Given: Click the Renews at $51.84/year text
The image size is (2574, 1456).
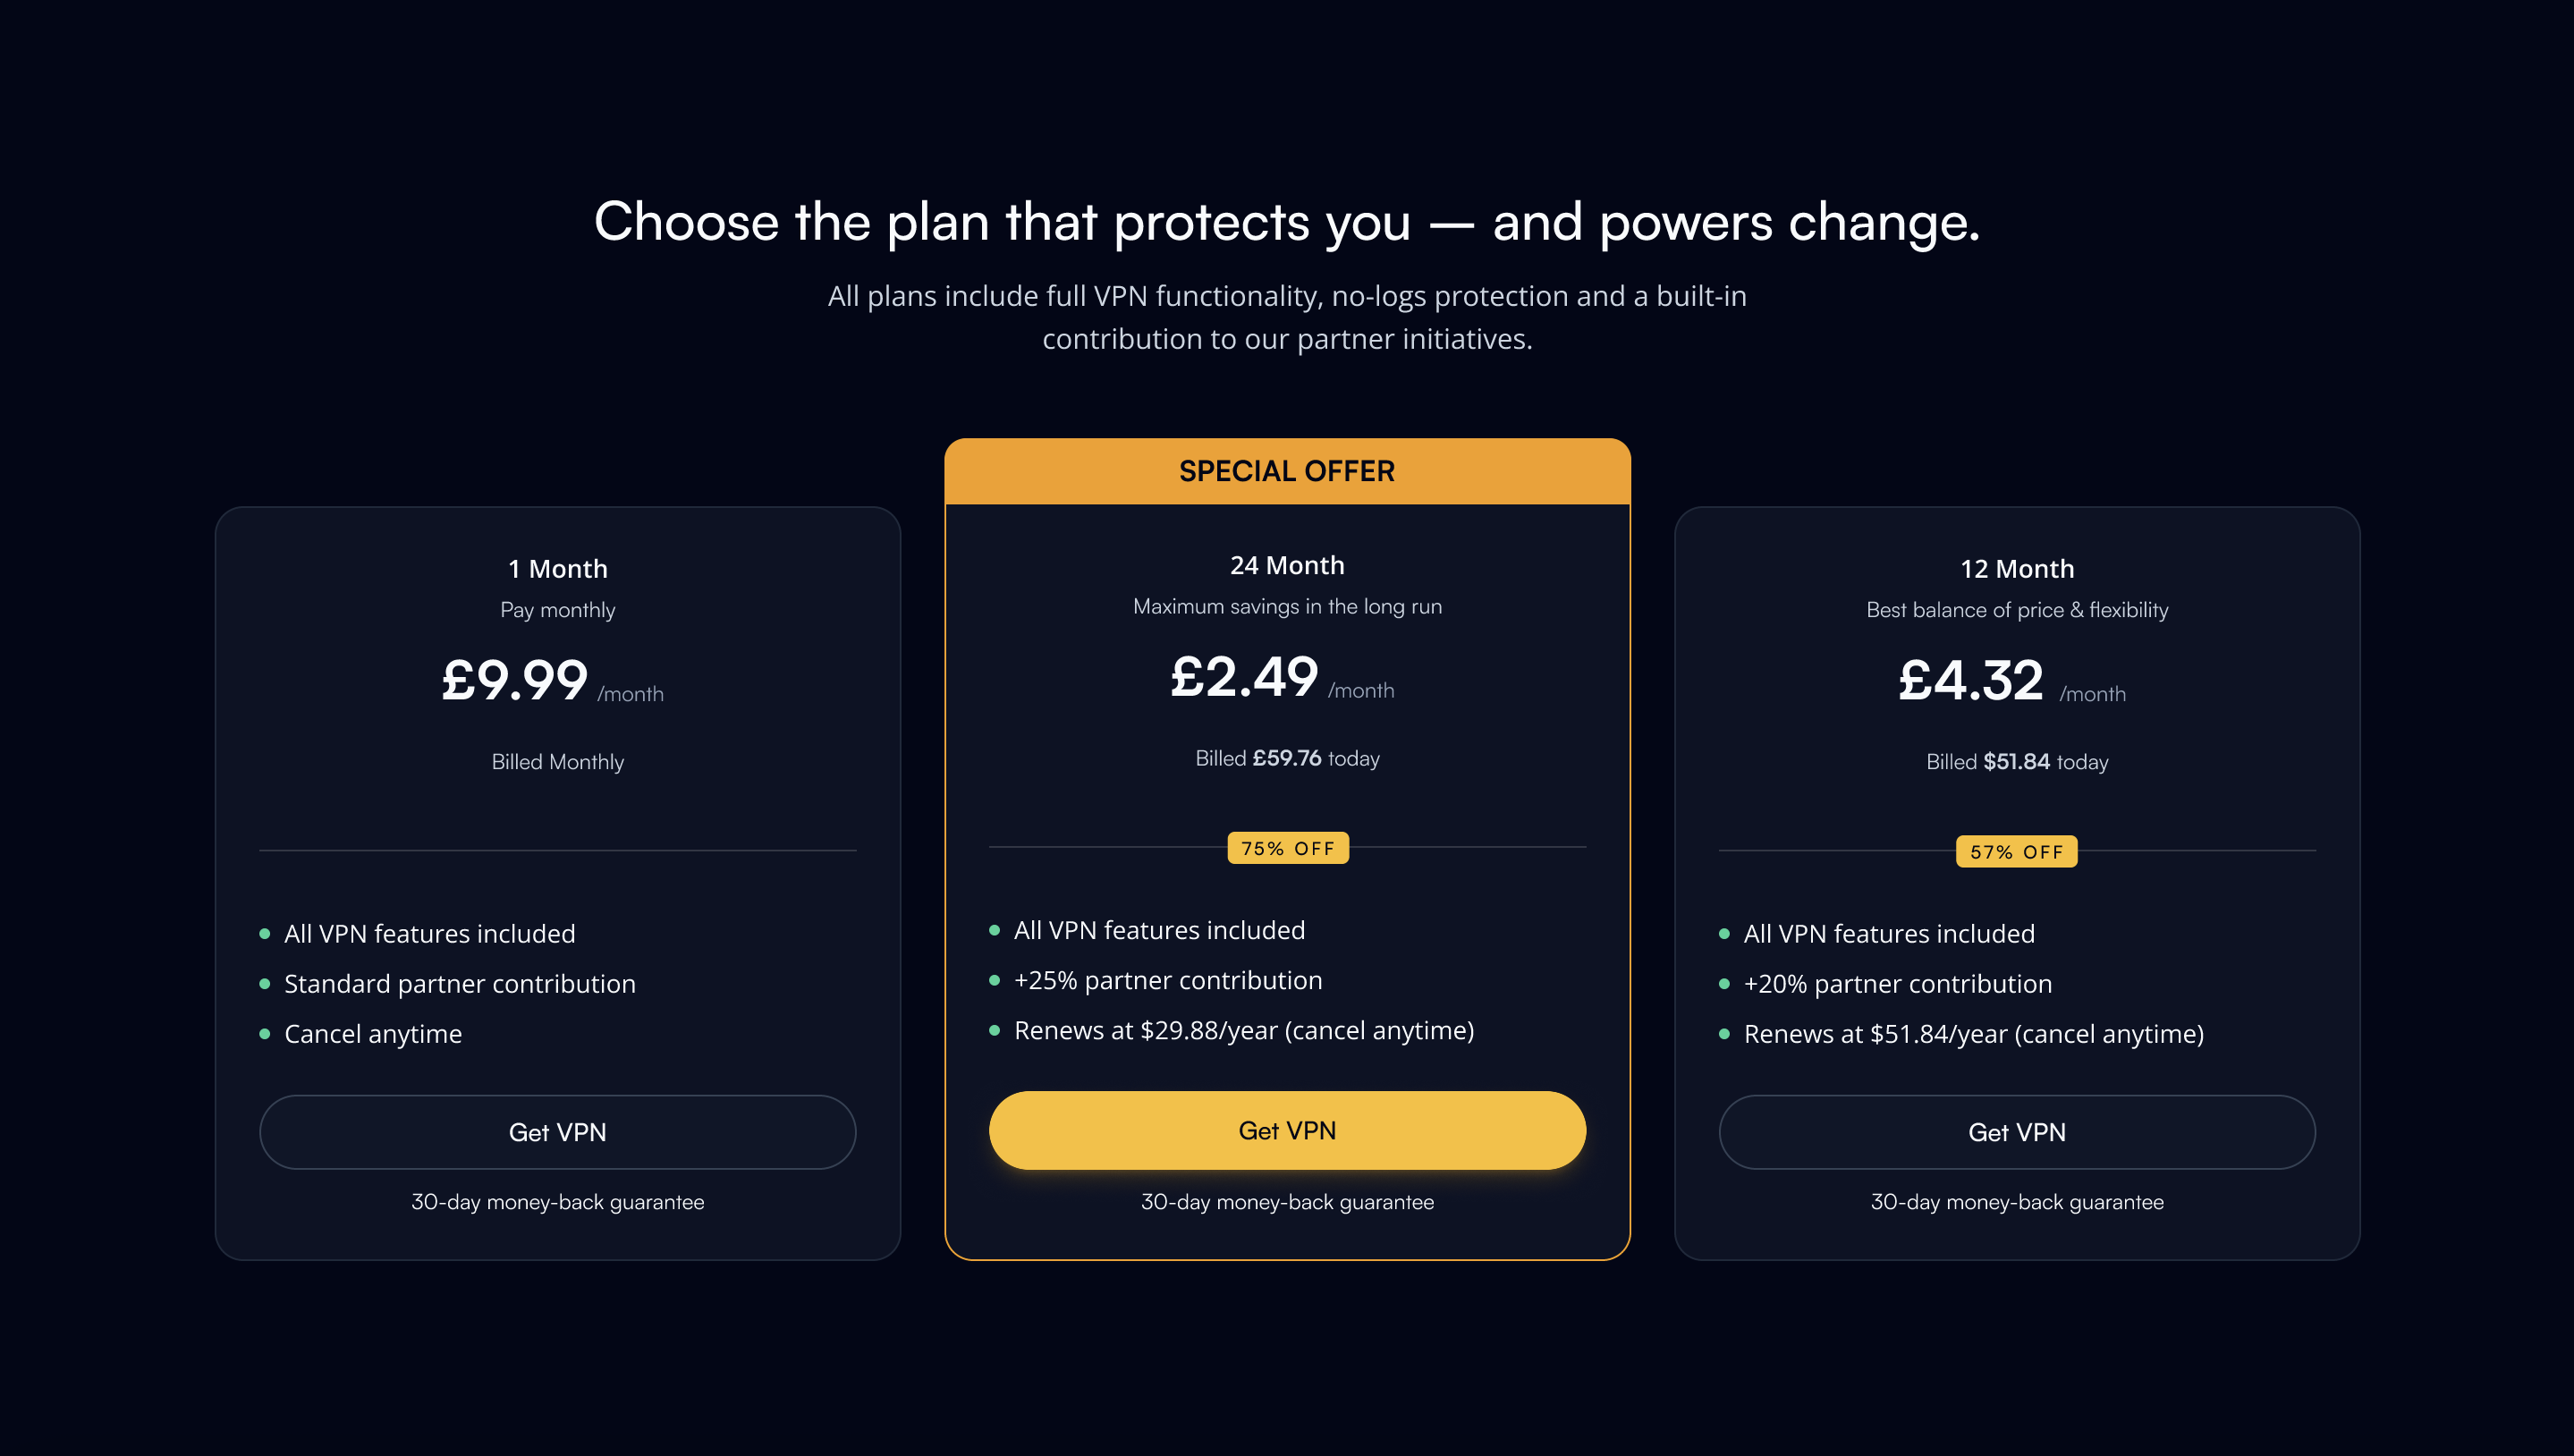Looking at the screenshot, I should pyautogui.click(x=1973, y=1034).
